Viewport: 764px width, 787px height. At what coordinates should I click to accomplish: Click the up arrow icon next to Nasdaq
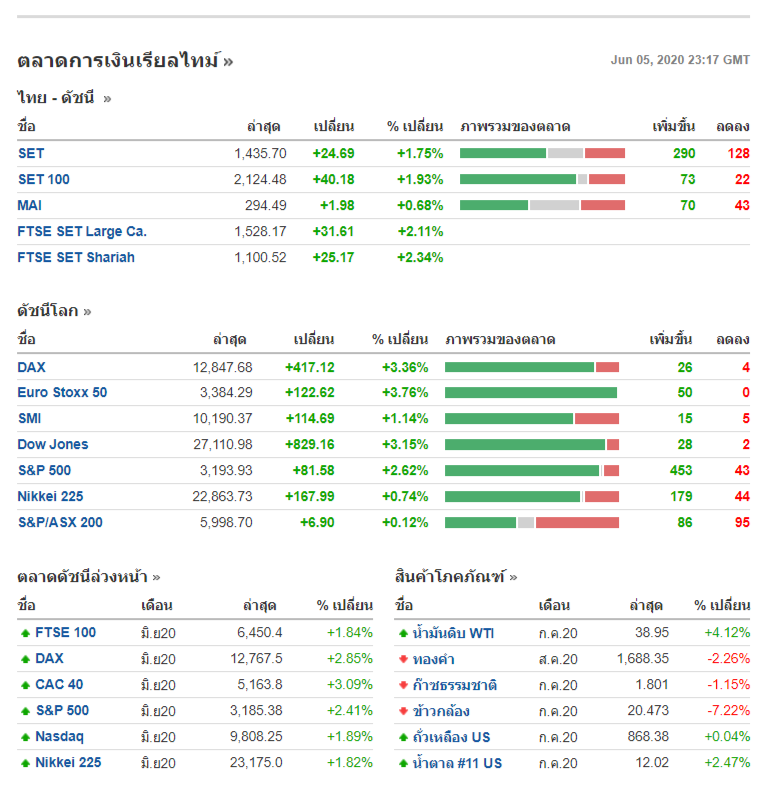tap(25, 737)
